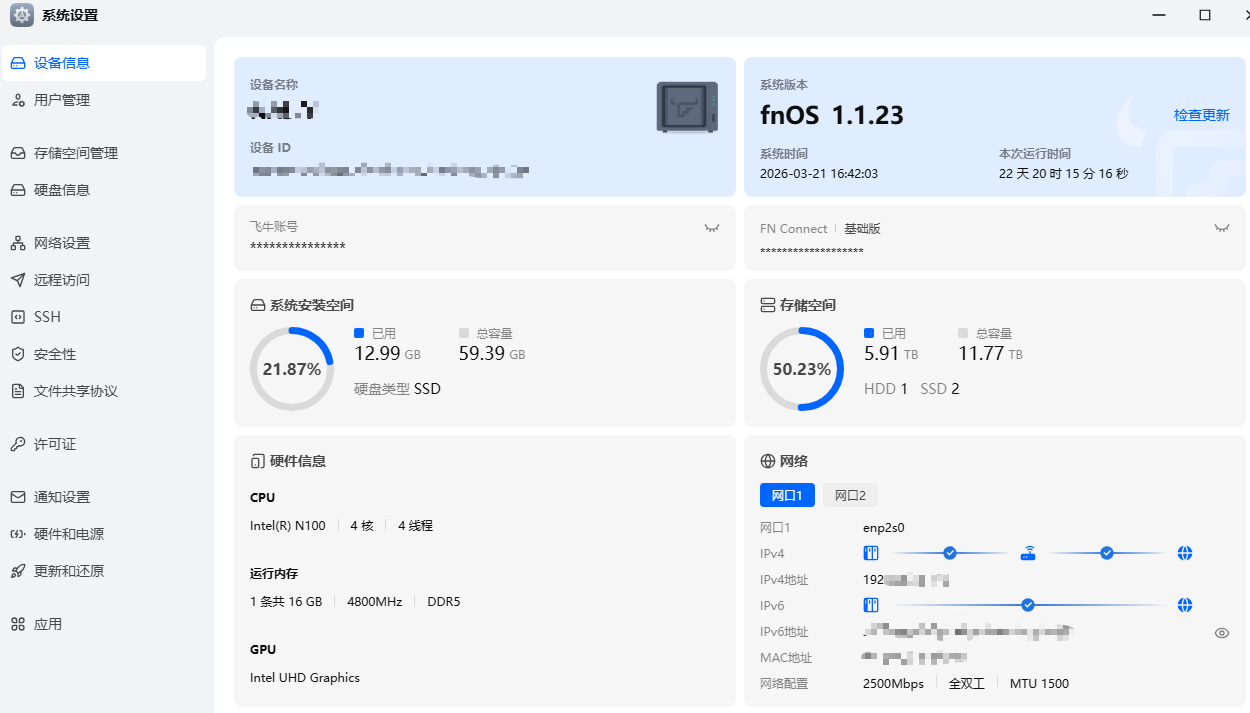This screenshot has height=713, width=1250.
Task: Reveal hidden 飞牛账号 with eye icon
Action: pyautogui.click(x=711, y=228)
